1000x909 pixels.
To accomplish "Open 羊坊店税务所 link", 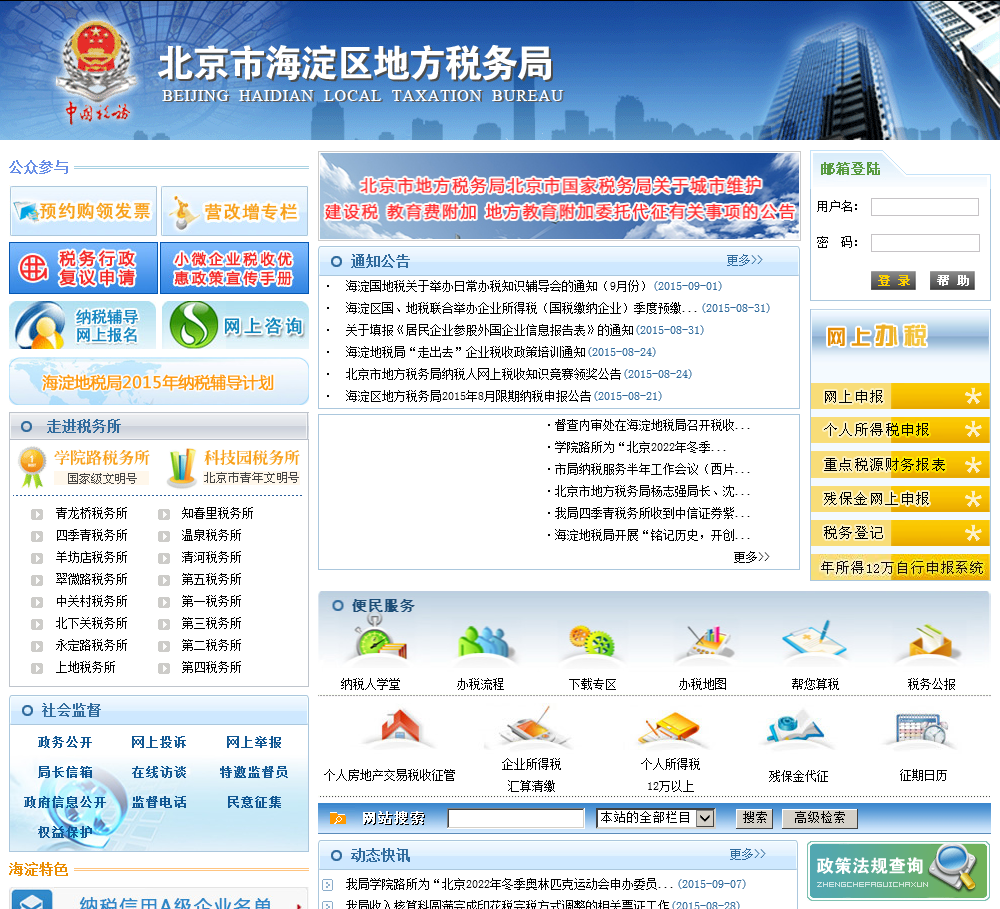I will (x=91, y=558).
